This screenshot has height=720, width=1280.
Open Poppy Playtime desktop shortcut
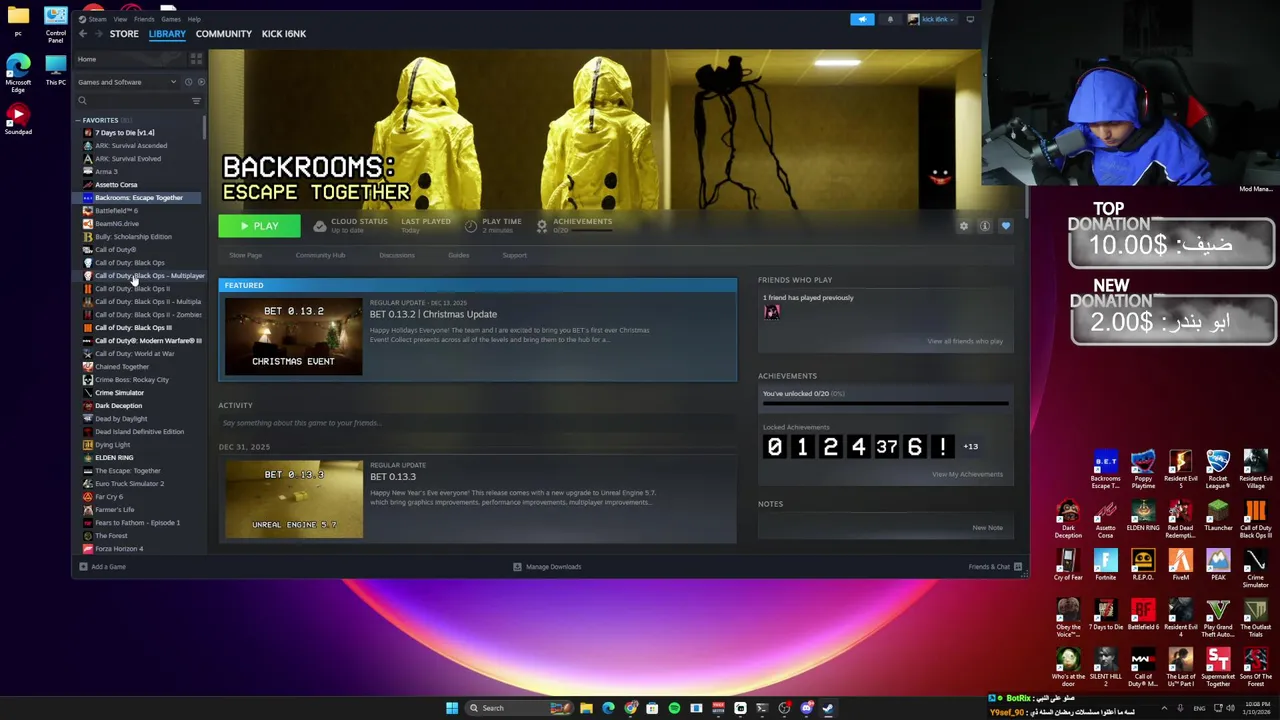point(1143,470)
